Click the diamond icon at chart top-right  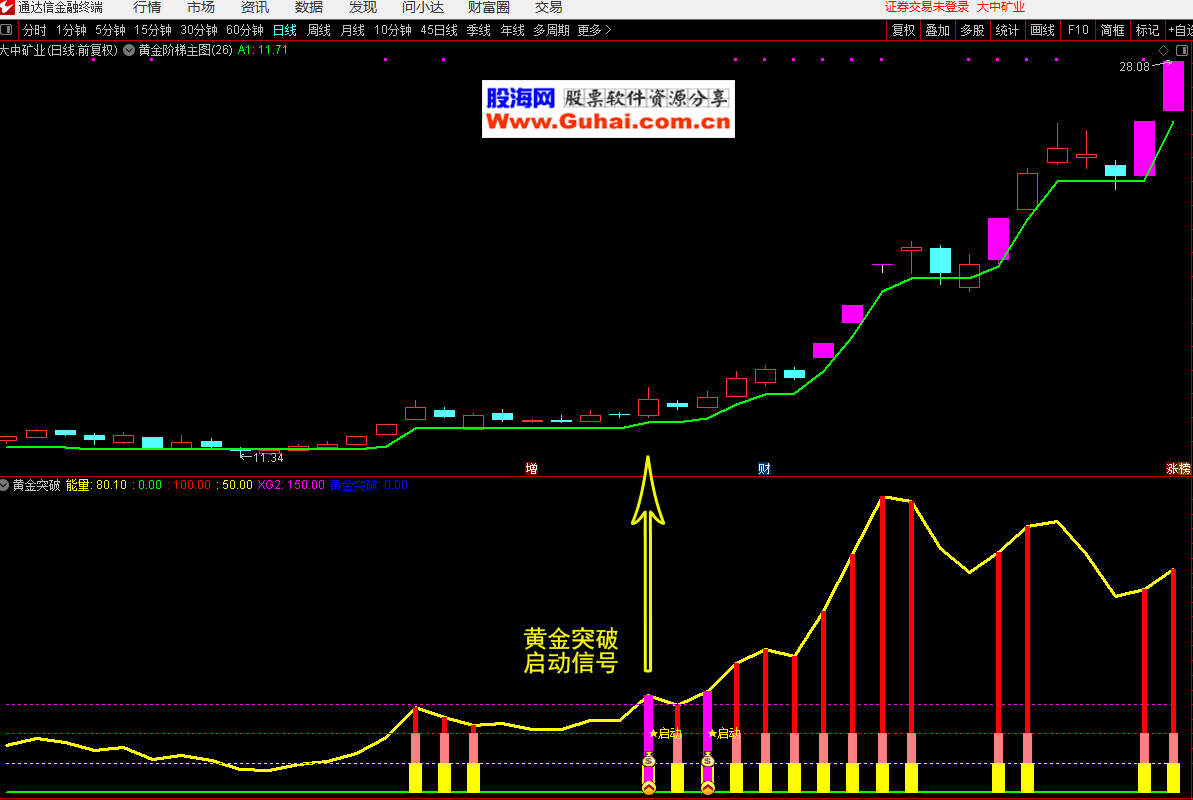1164,50
